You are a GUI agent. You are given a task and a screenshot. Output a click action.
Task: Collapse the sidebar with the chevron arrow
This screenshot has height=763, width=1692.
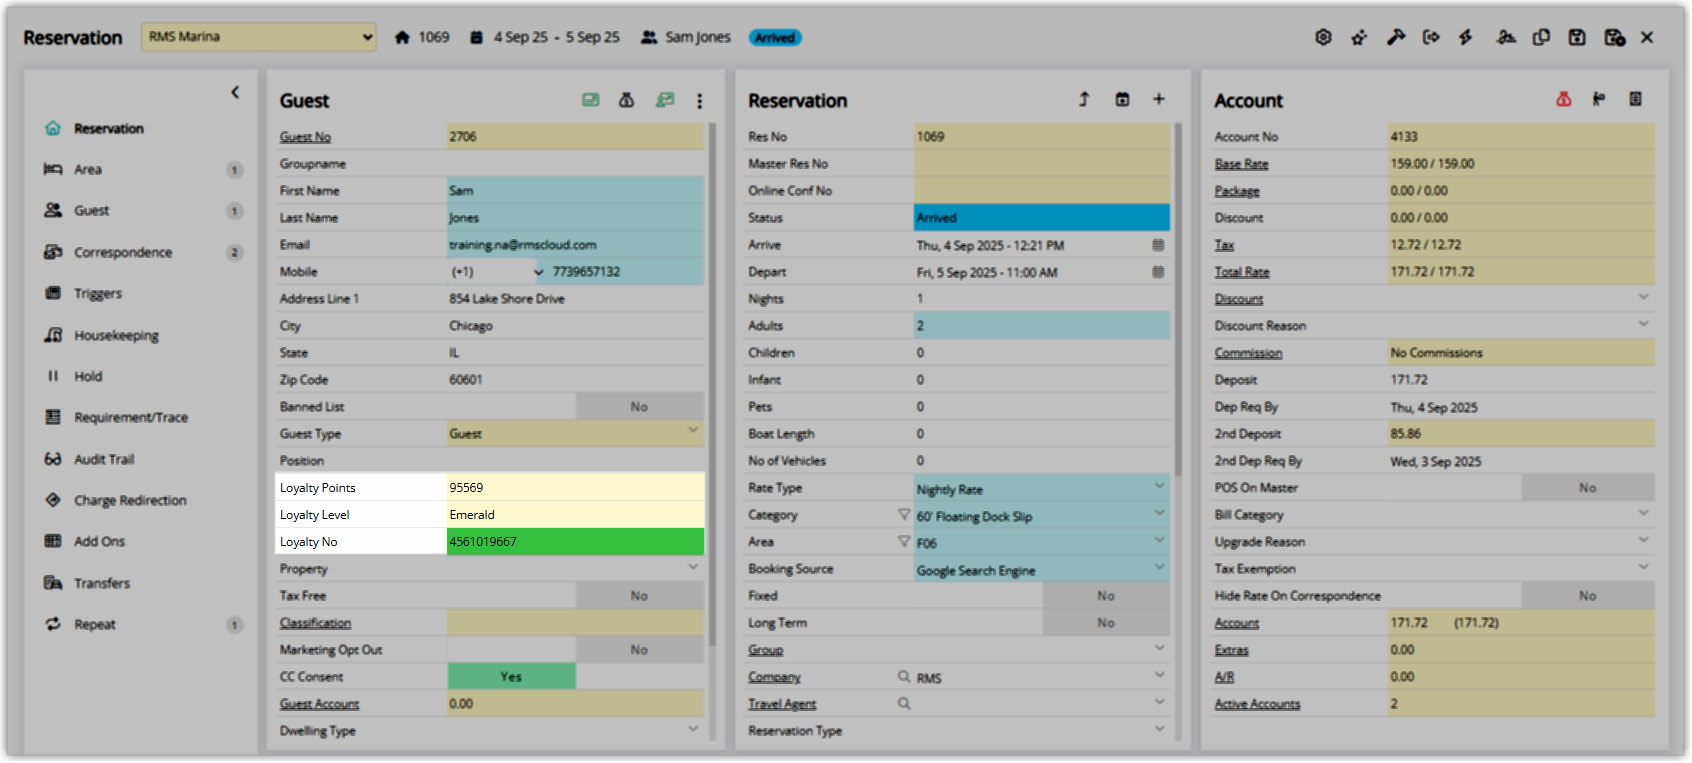(235, 92)
